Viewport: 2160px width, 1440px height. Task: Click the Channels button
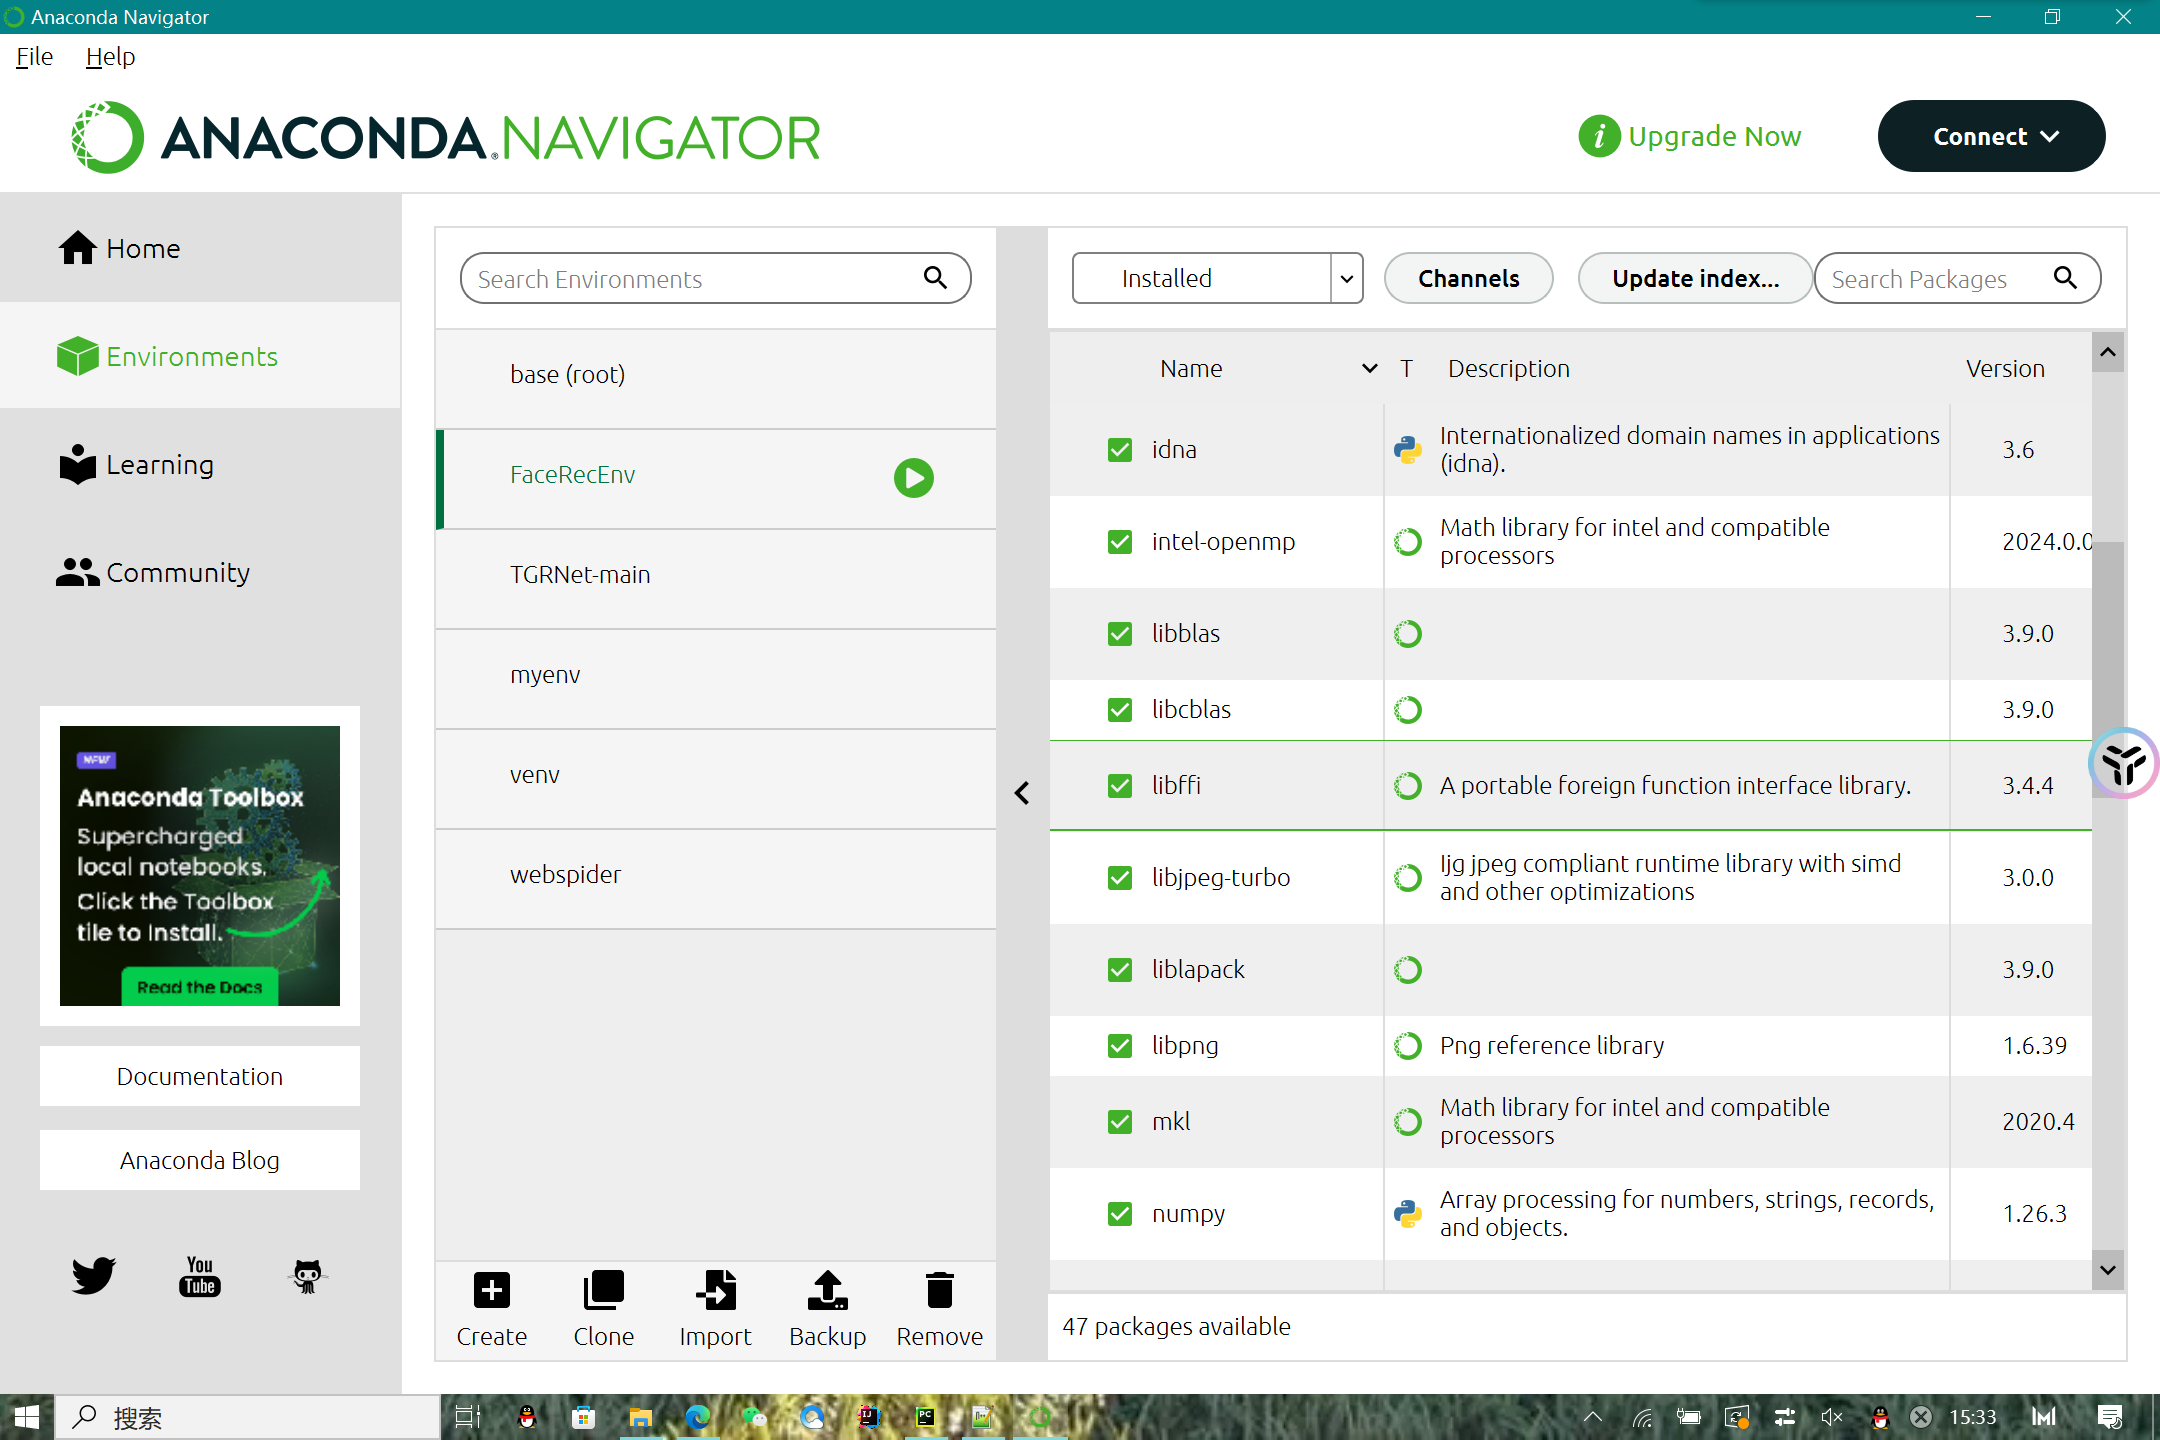[x=1468, y=278]
